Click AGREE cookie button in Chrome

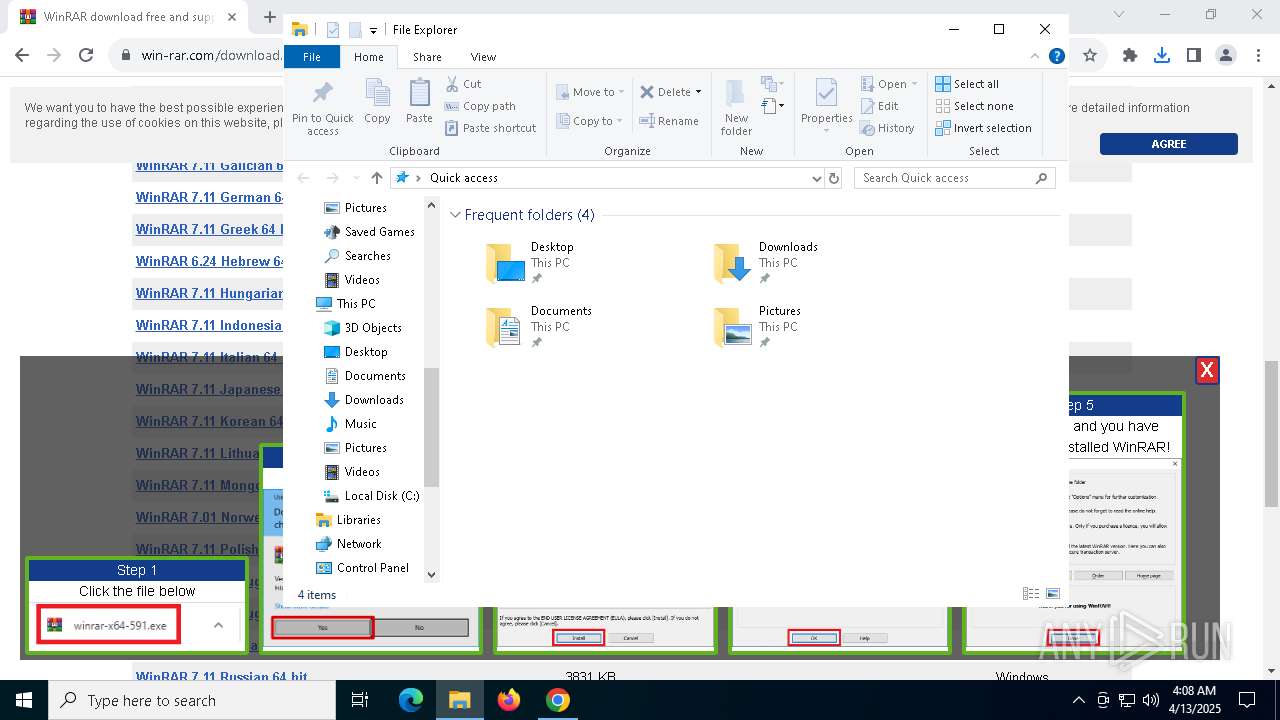[1168, 144]
